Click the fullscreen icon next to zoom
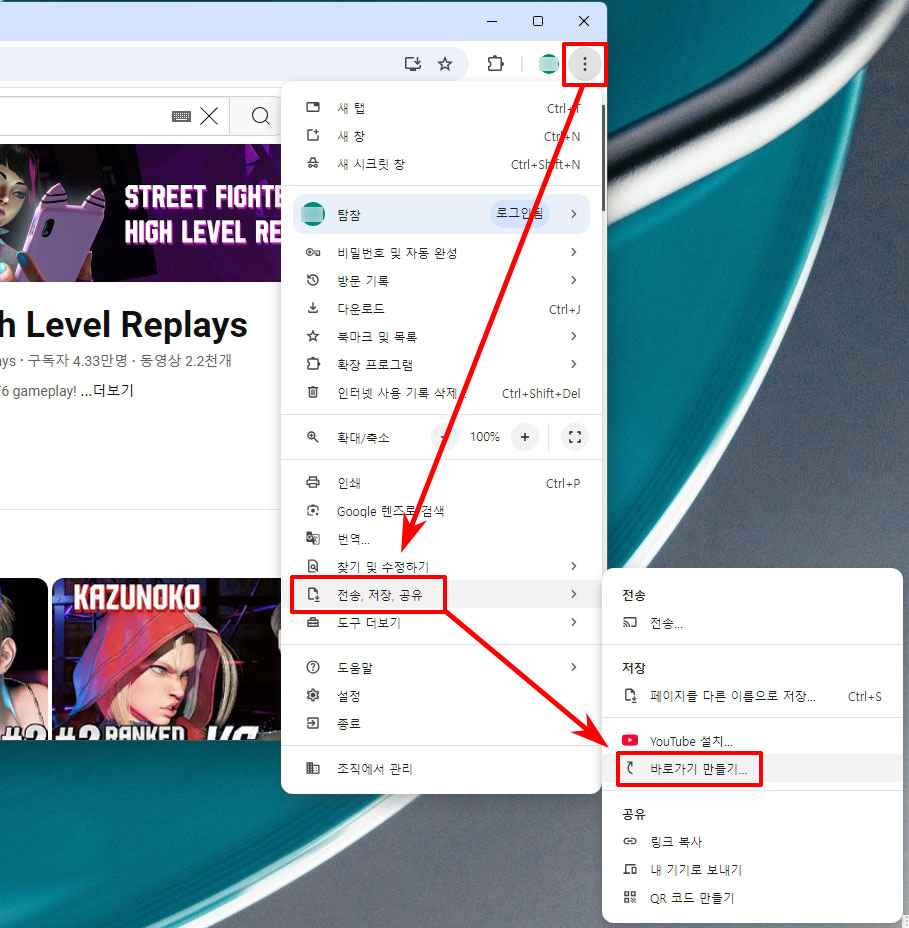Image resolution: width=909 pixels, height=928 pixels. tap(574, 437)
